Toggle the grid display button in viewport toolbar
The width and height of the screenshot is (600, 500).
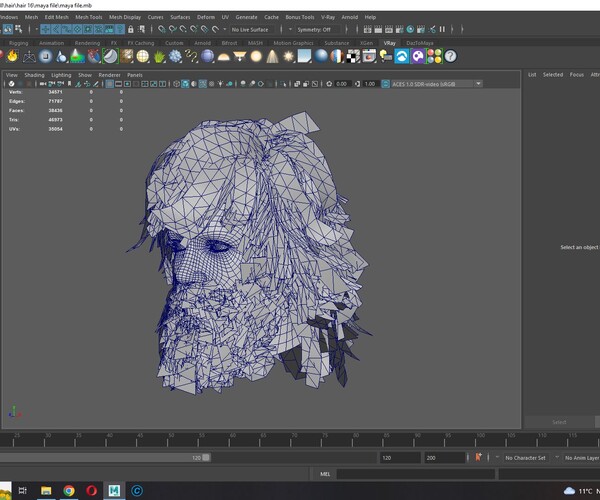(x=109, y=84)
